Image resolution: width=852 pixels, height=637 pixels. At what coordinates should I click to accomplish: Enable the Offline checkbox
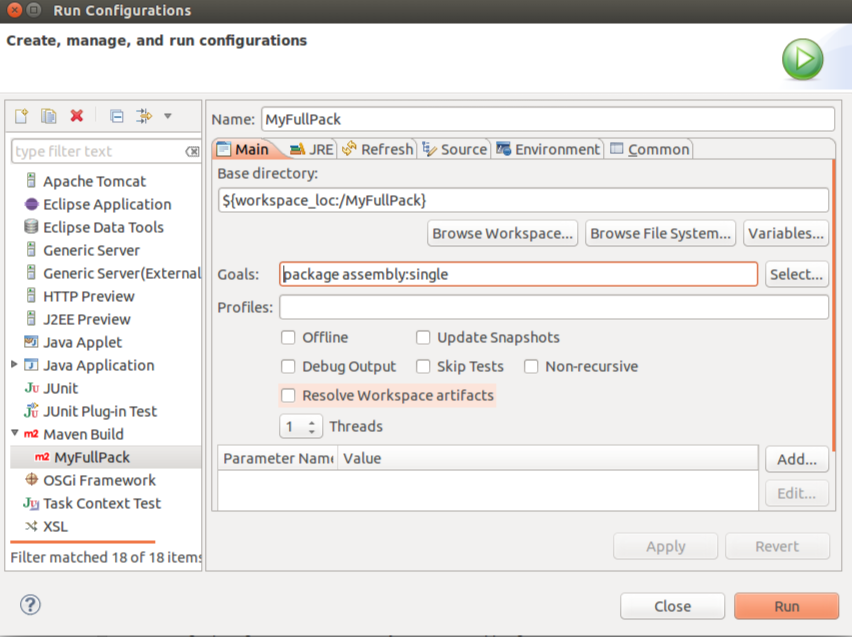[x=288, y=338]
